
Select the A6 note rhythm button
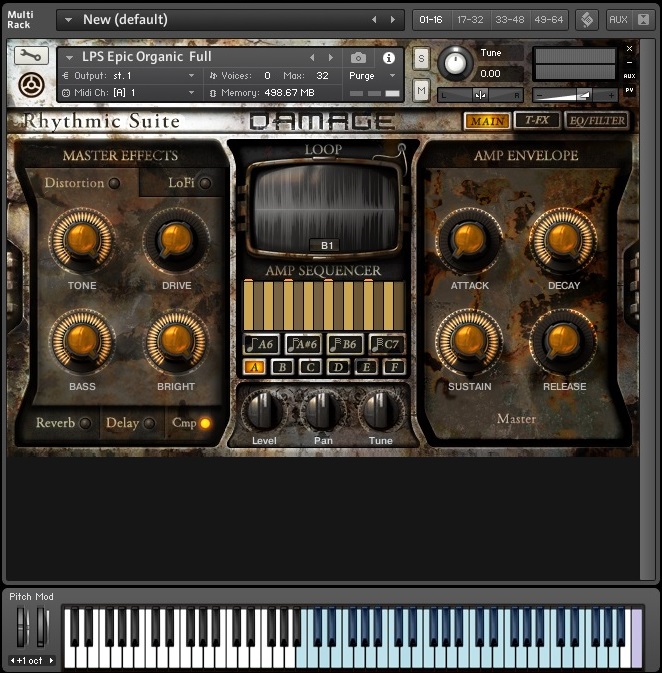(x=261, y=344)
